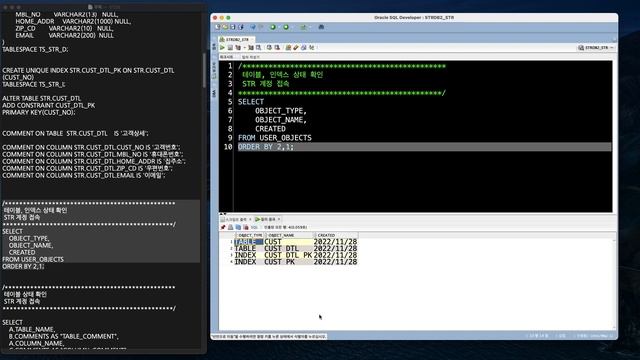The image size is (640, 360).
Task: Select TABLE cell in first result row
Action: coord(249,242)
